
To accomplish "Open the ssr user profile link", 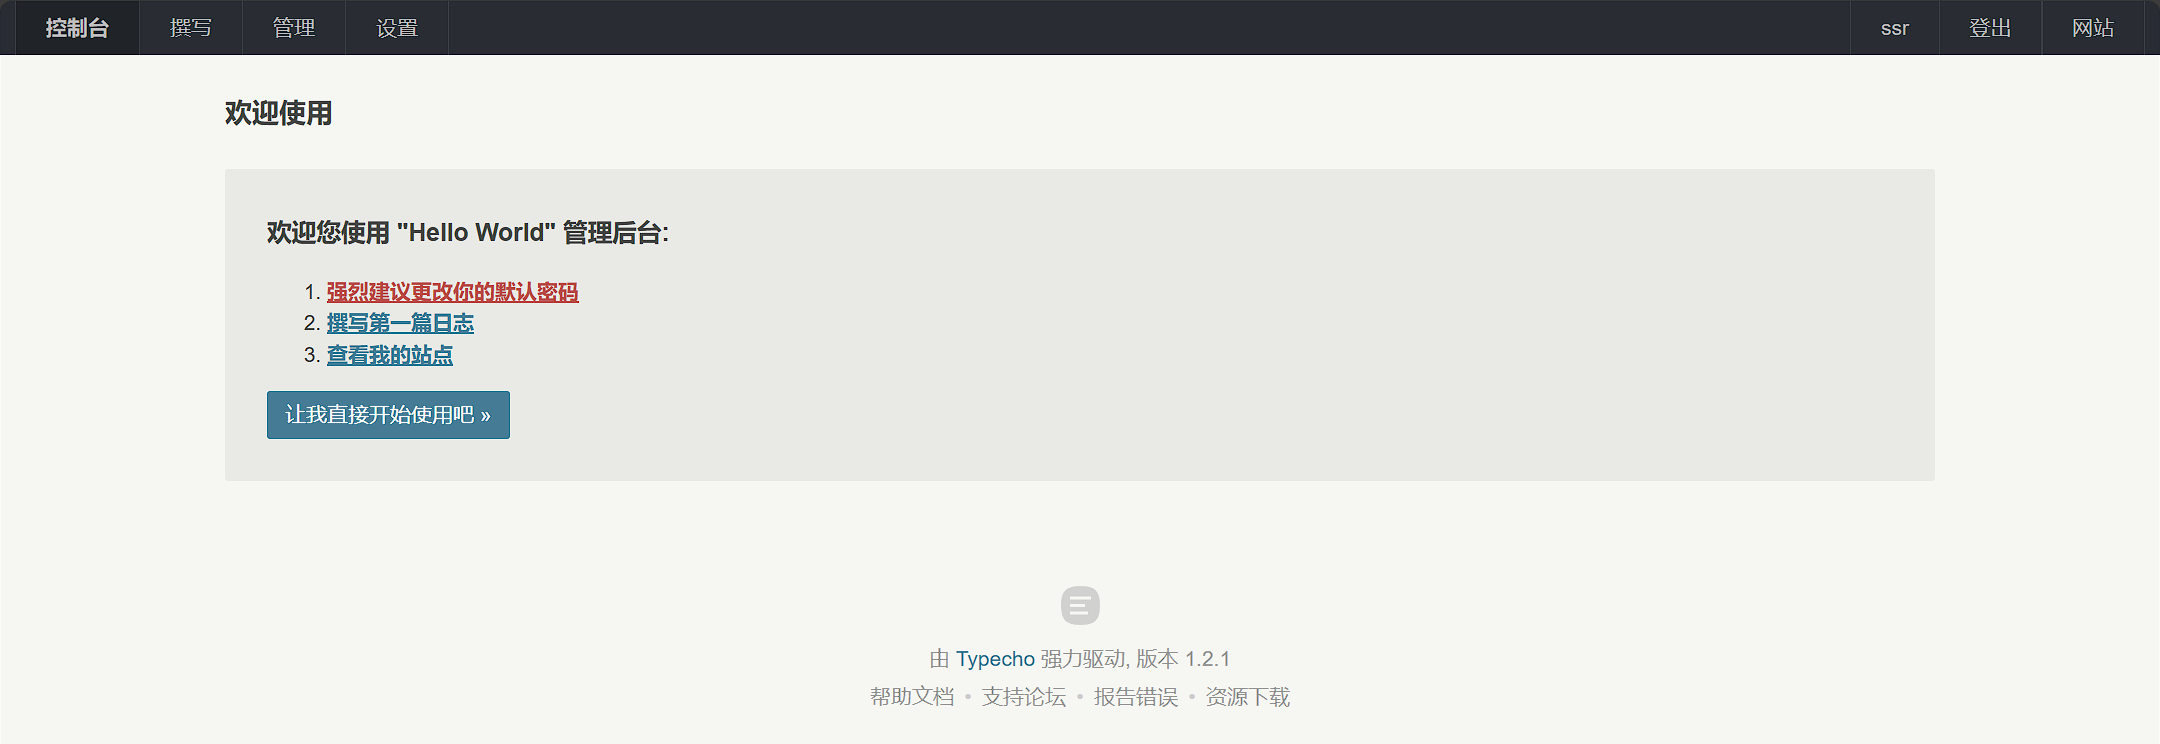I will (x=1895, y=28).
